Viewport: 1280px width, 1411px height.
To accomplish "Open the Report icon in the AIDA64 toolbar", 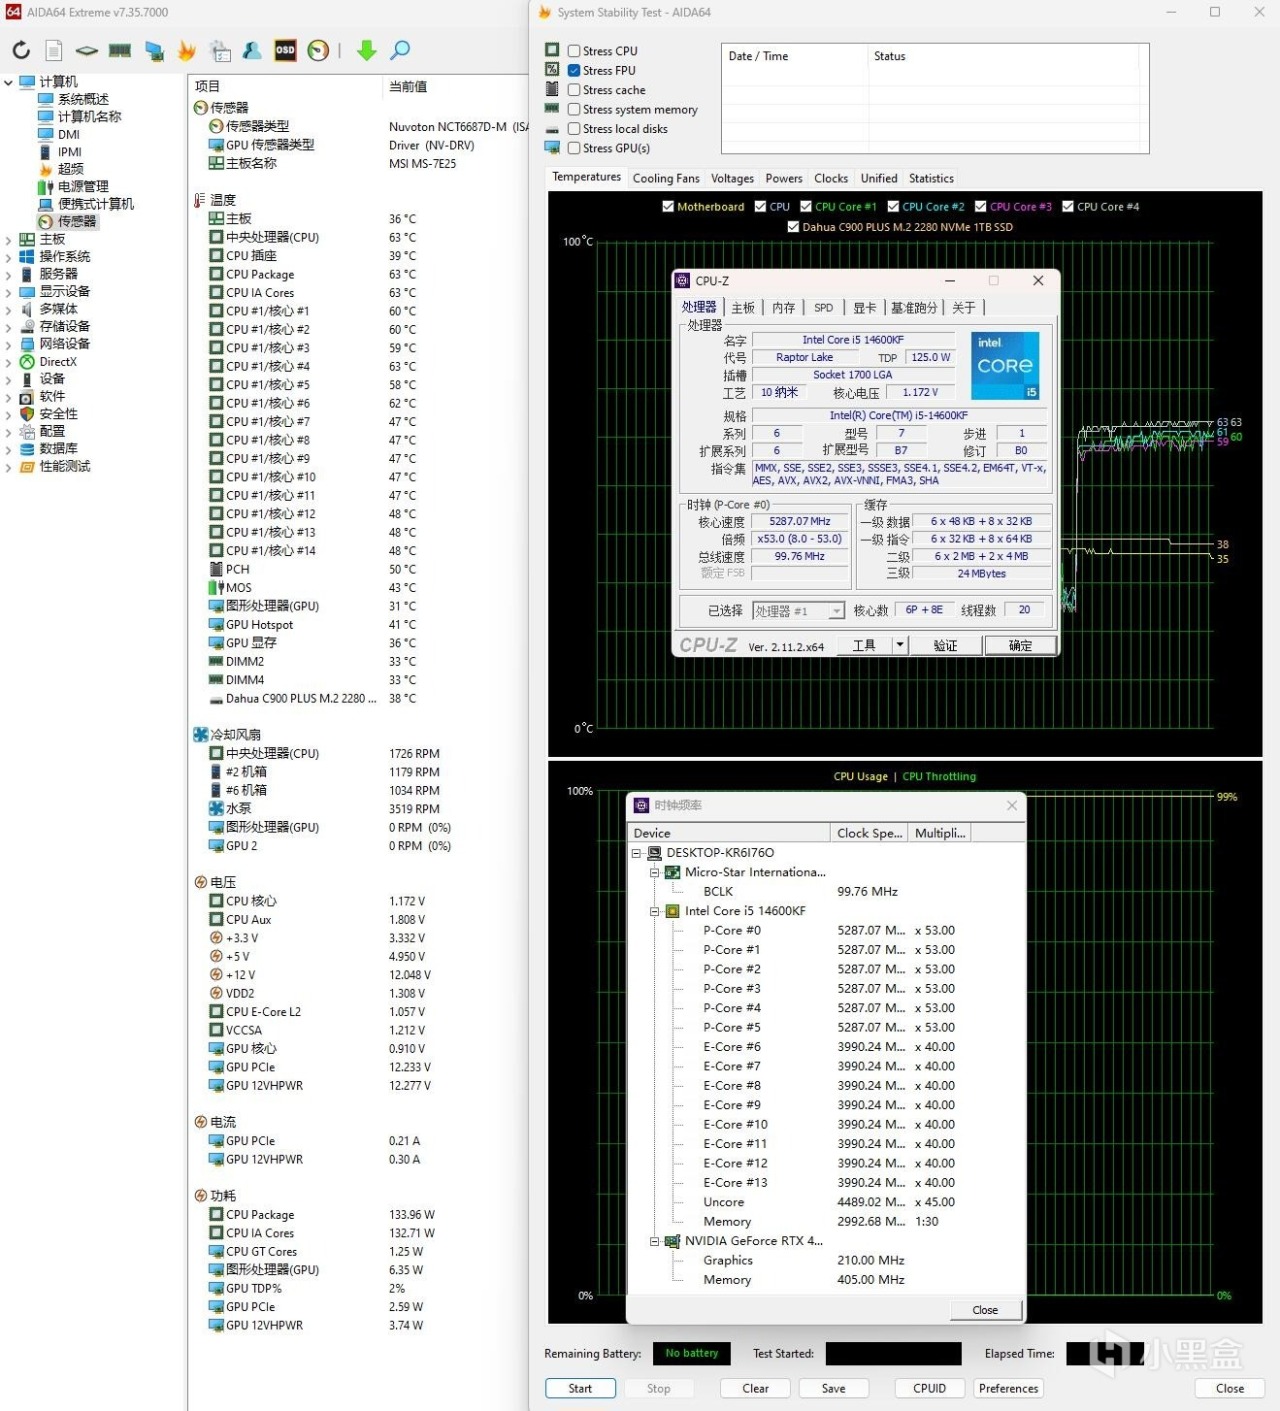I will click(54, 50).
